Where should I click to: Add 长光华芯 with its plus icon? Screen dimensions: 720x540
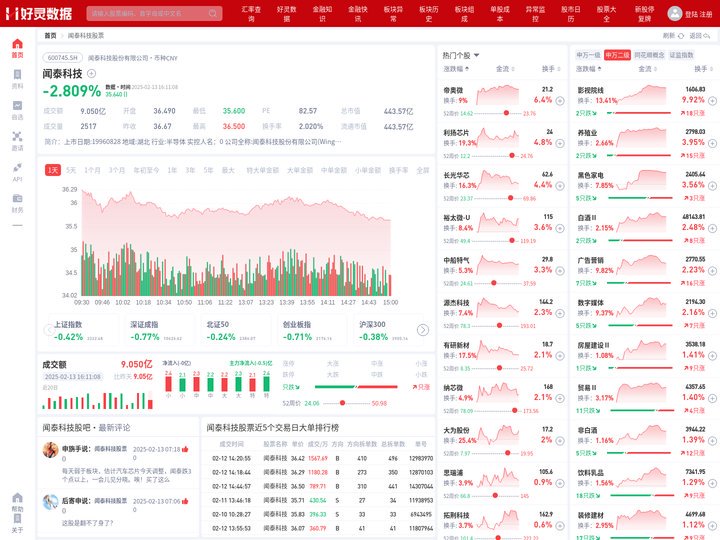pos(560,186)
